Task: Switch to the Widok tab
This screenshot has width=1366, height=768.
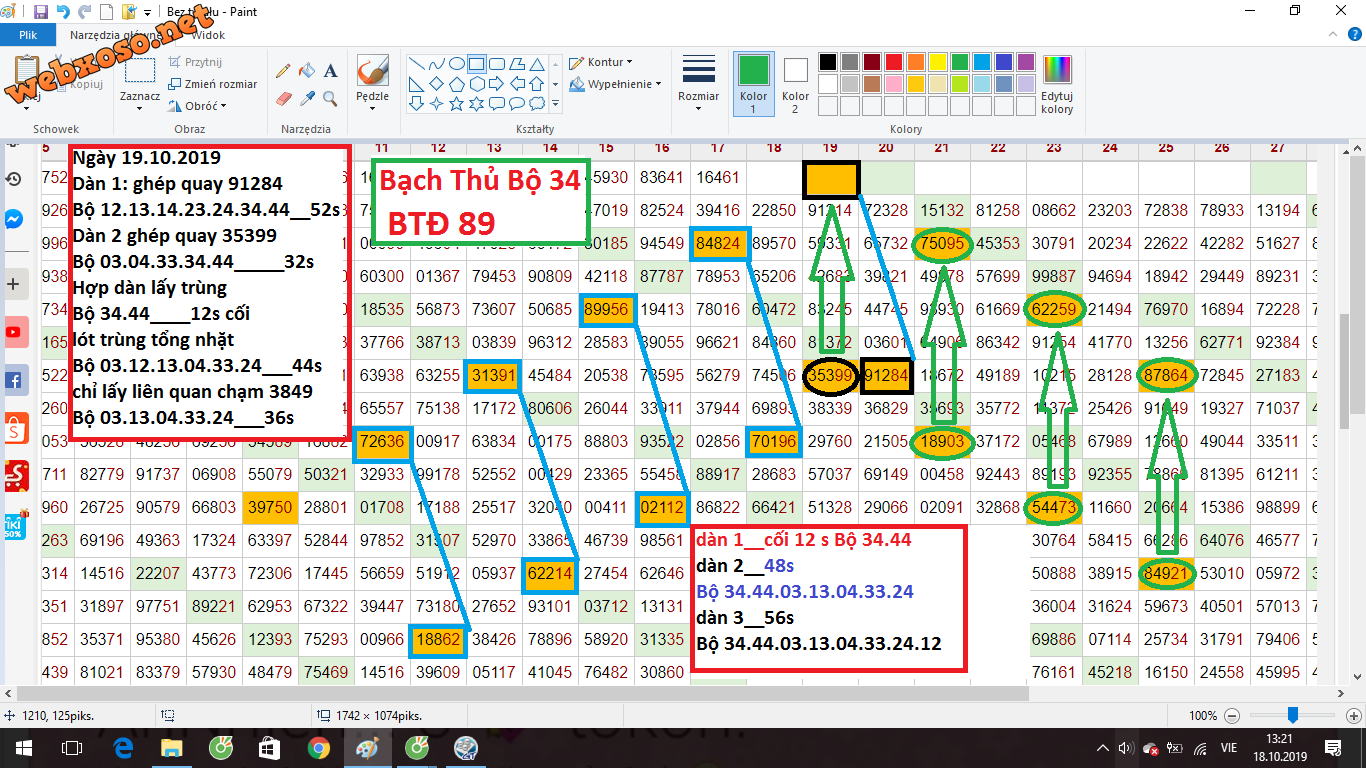Action: click(x=208, y=35)
